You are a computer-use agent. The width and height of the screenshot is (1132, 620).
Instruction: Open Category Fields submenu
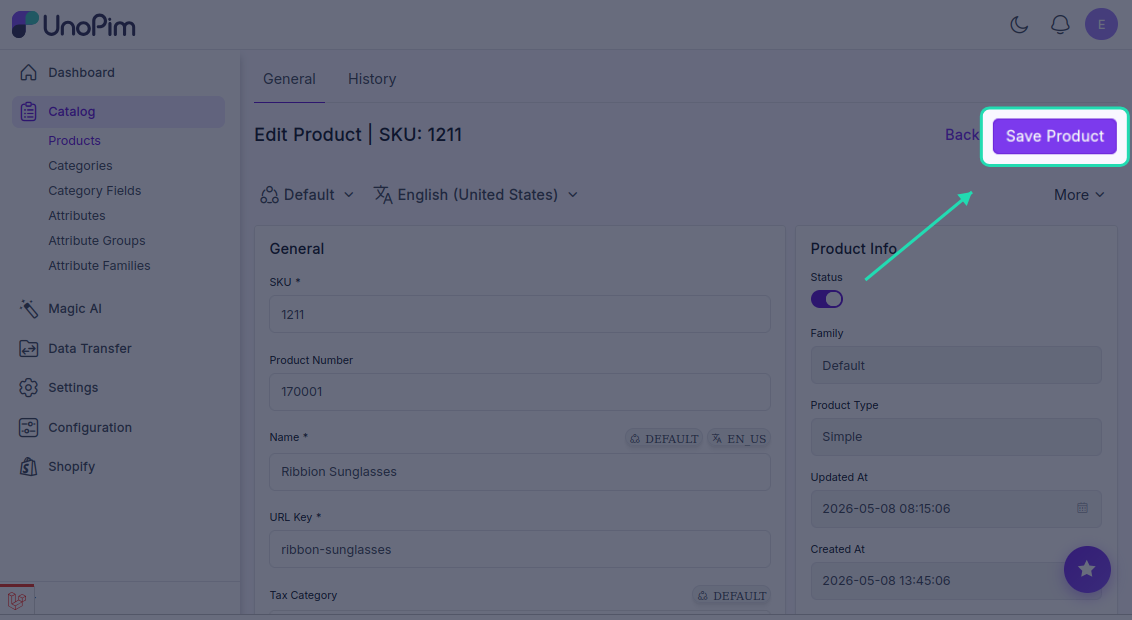tap(95, 191)
